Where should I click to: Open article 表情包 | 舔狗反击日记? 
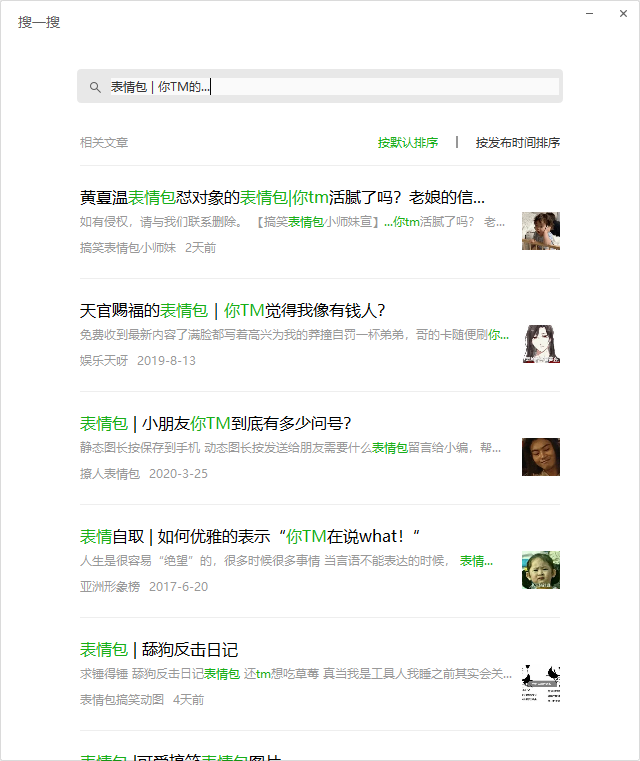(x=159, y=650)
